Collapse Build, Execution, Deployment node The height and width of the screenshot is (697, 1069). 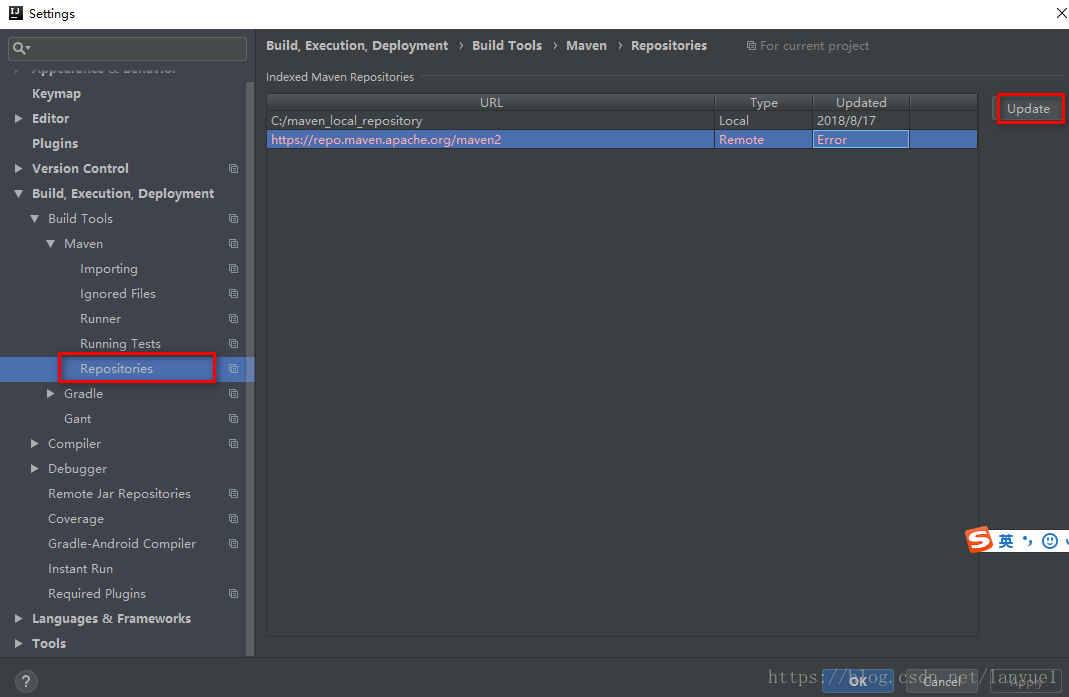[18, 194]
